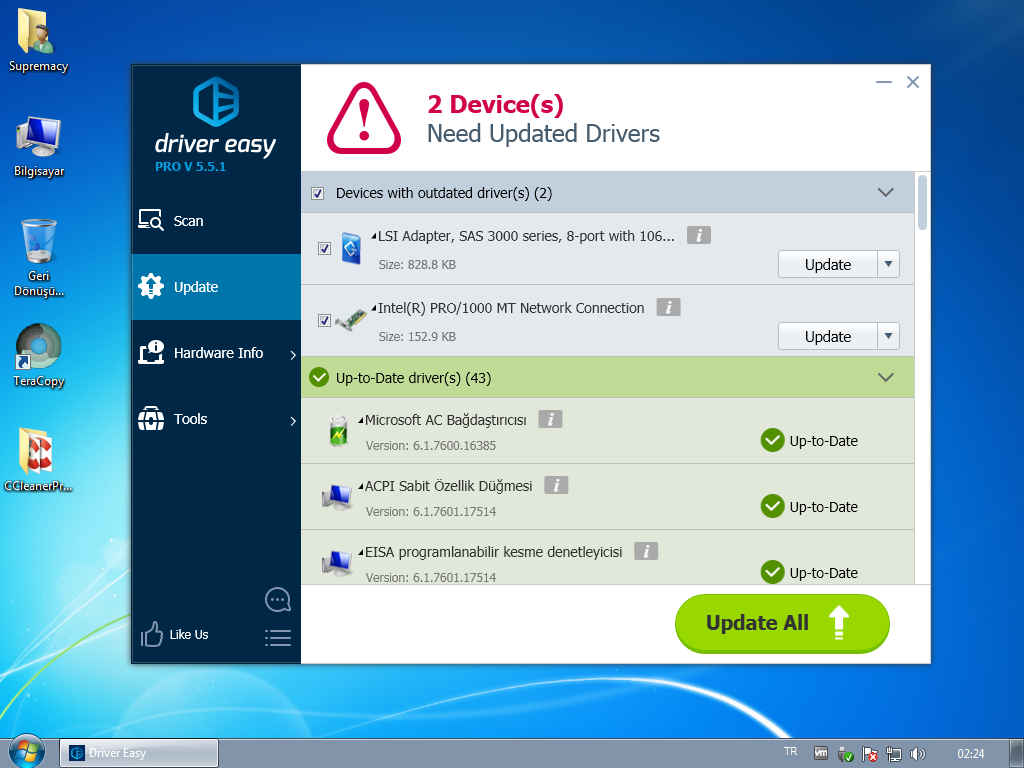Open the list menu icon near Like Us
This screenshot has height=768, width=1024.
[x=278, y=637]
